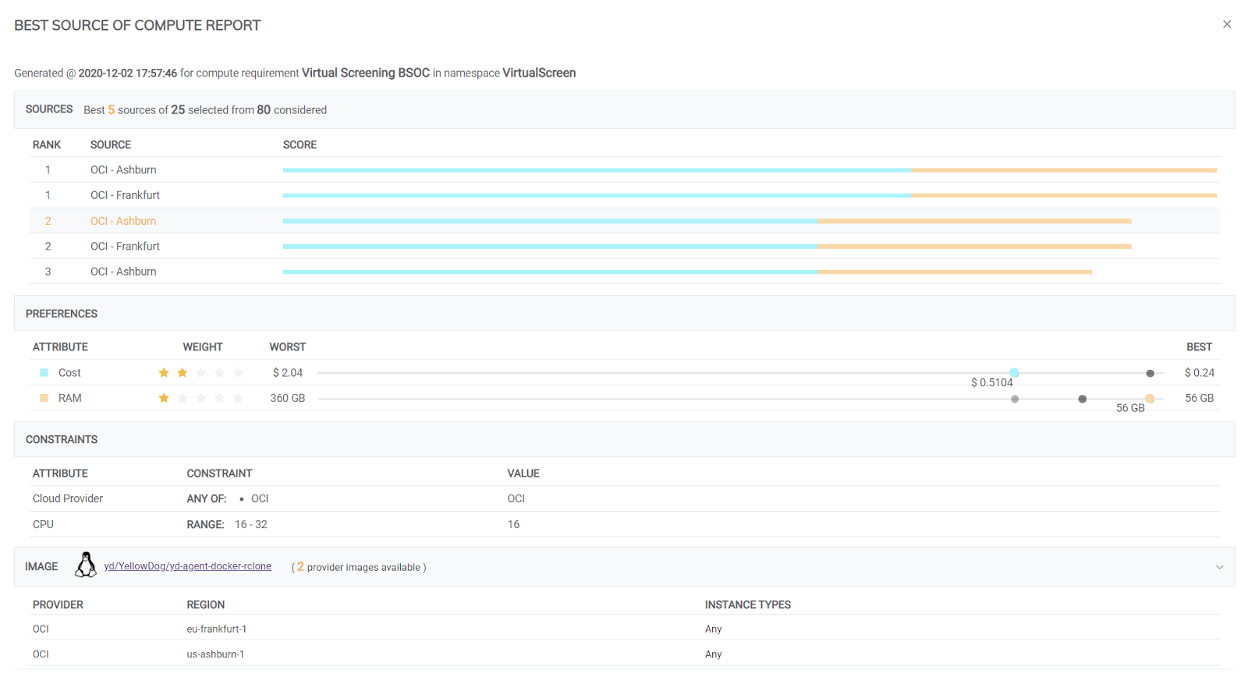Click the REGION column header

click(206, 605)
